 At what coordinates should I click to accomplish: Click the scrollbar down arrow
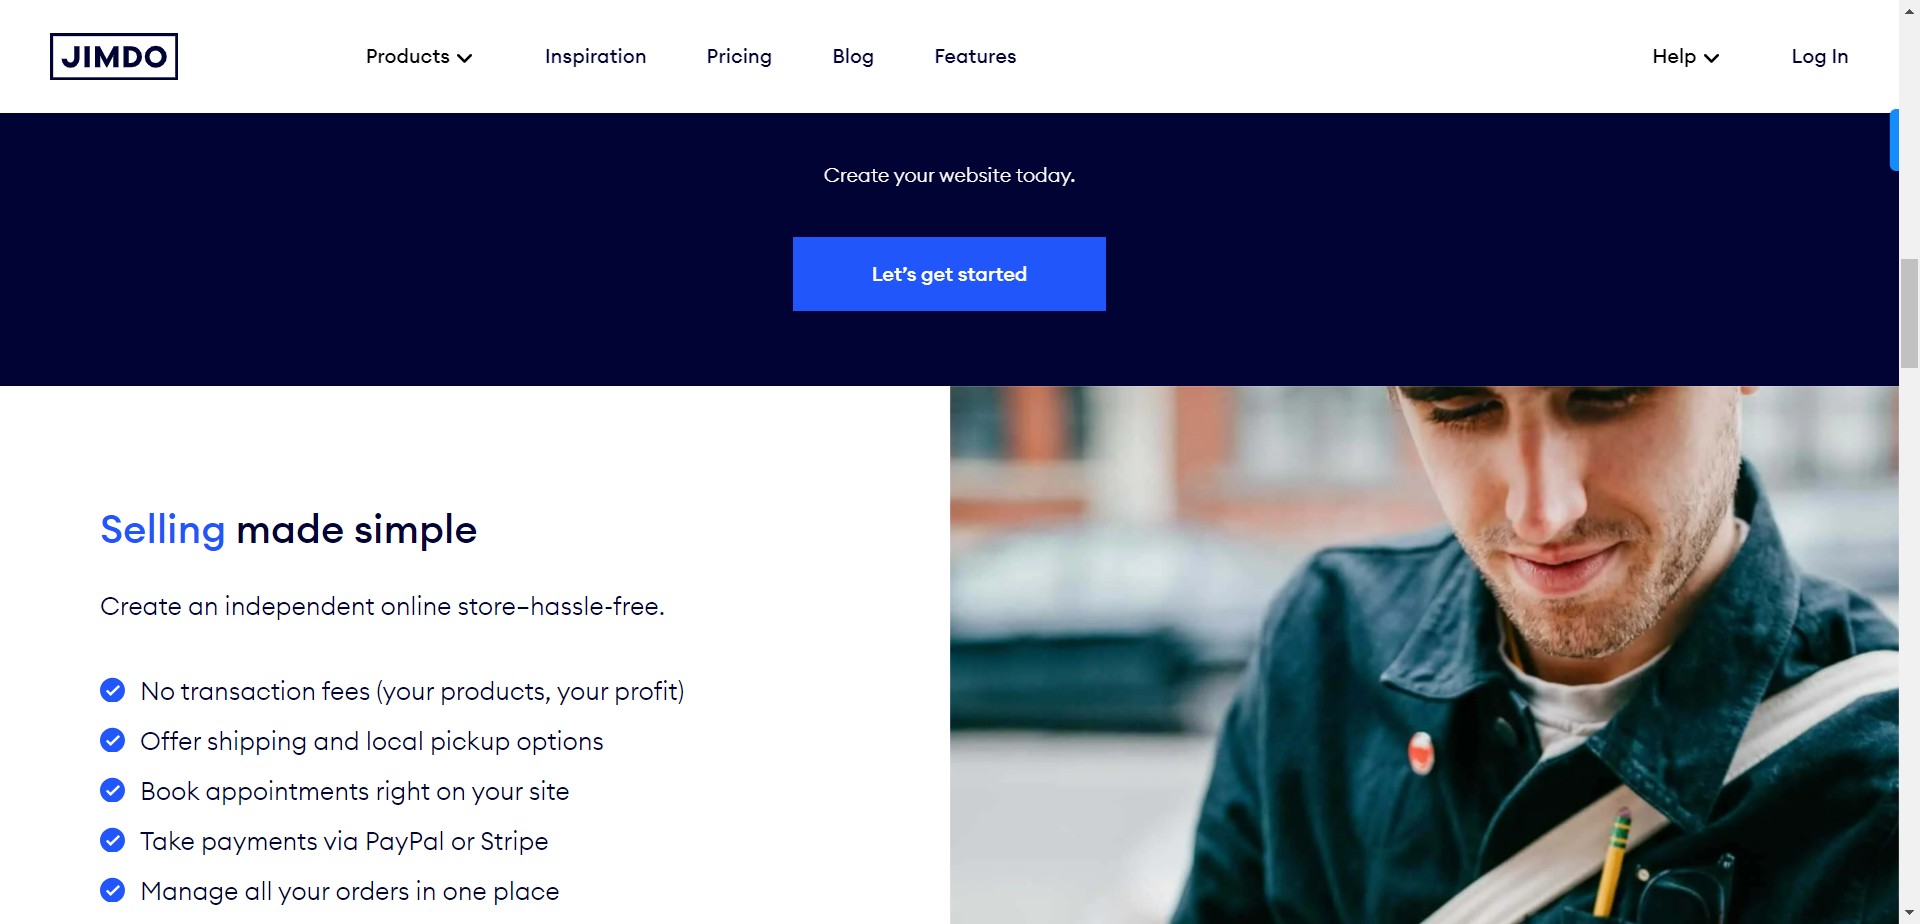click(x=1909, y=914)
